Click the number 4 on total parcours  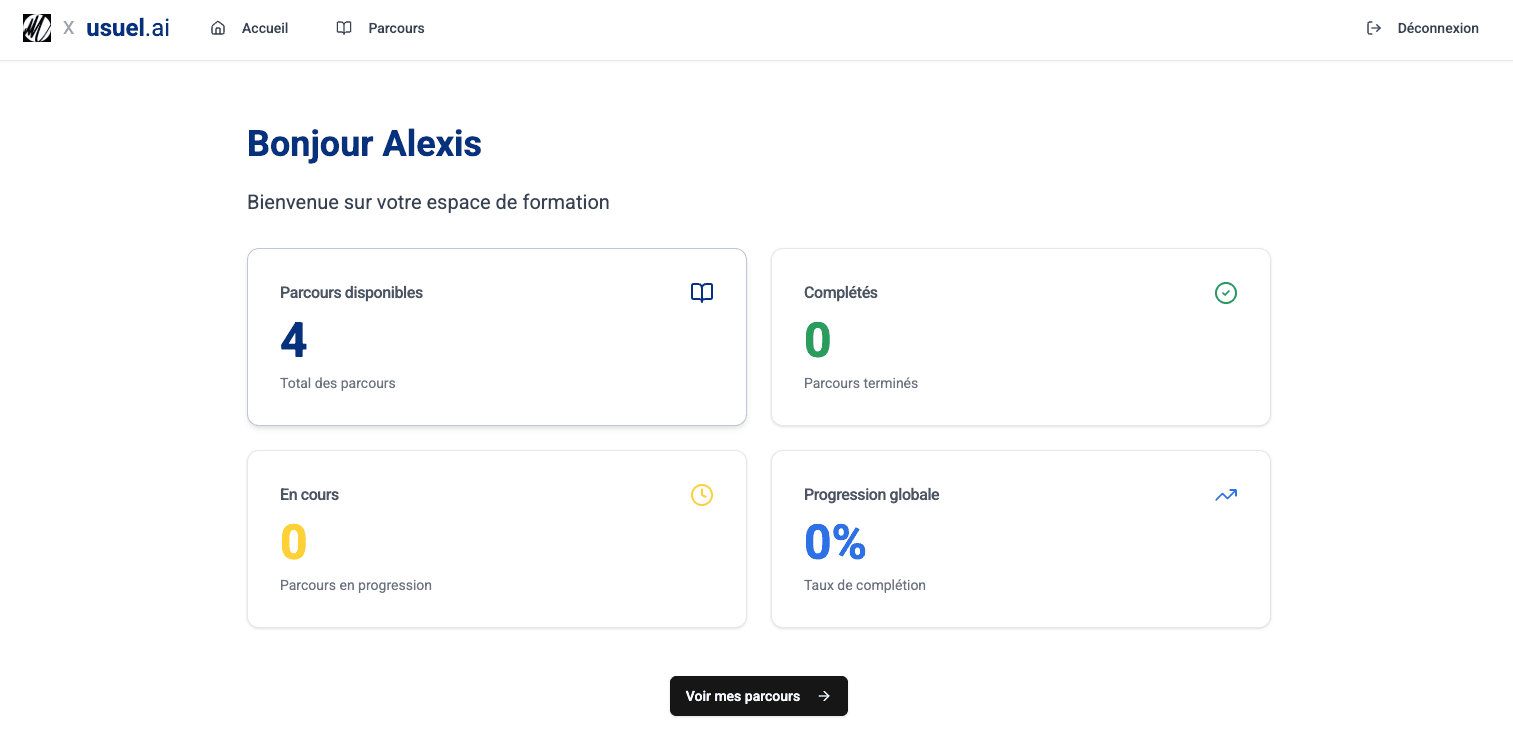(x=293, y=340)
